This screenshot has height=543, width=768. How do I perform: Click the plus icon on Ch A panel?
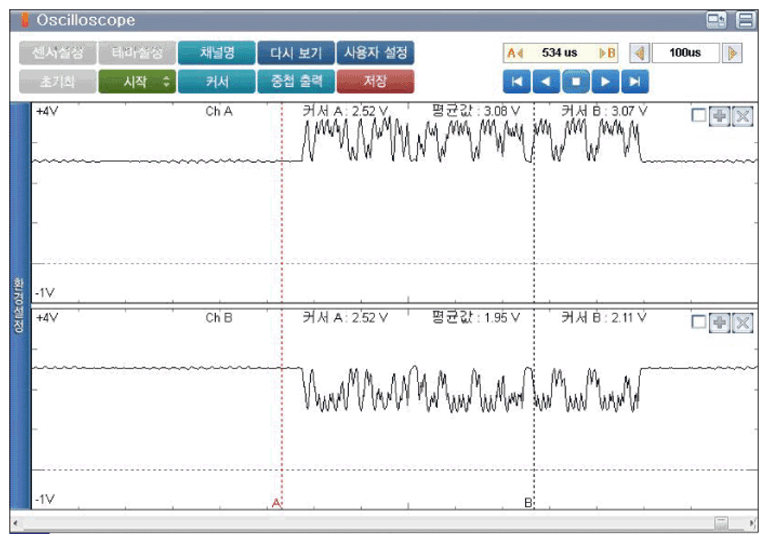pyautogui.click(x=720, y=116)
